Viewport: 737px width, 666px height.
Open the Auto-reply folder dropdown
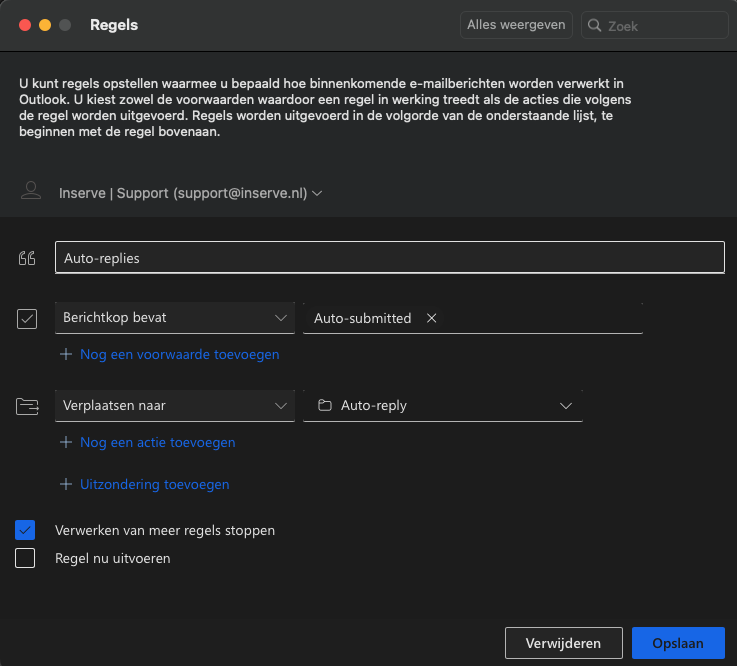tap(443, 406)
